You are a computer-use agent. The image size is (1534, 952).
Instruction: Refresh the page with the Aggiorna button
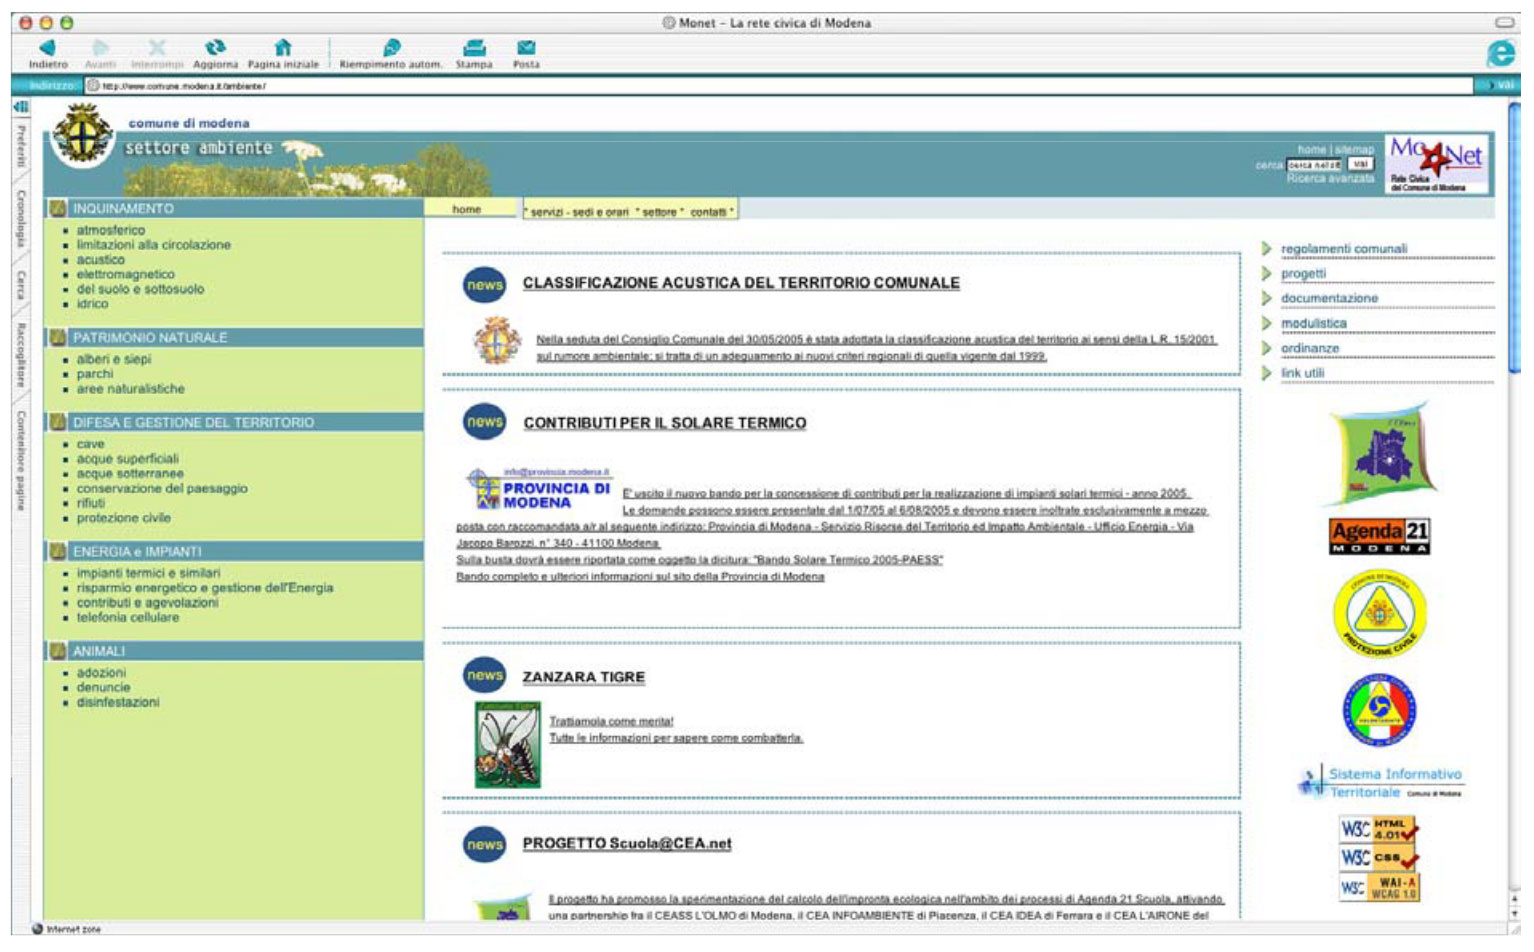click(x=215, y=54)
